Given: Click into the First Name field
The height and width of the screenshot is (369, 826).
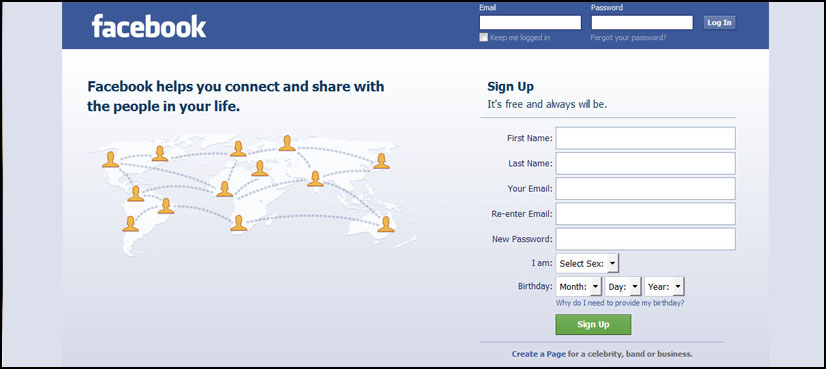Looking at the screenshot, I should coord(645,138).
